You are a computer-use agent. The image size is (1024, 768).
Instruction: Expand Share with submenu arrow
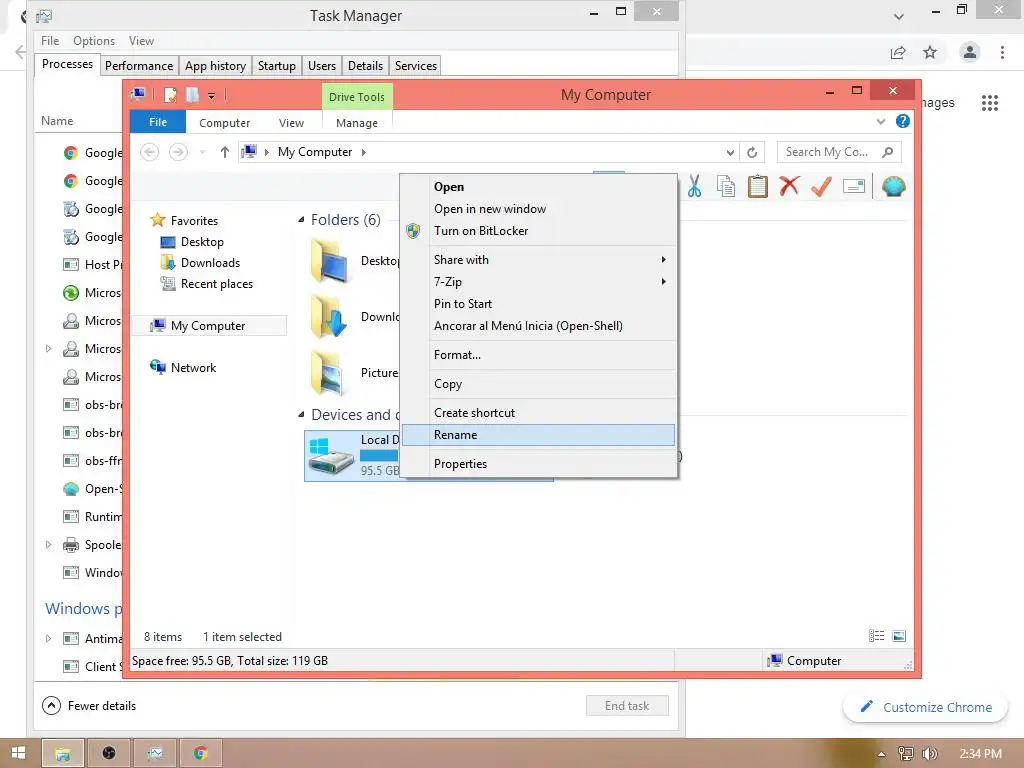pyautogui.click(x=664, y=259)
